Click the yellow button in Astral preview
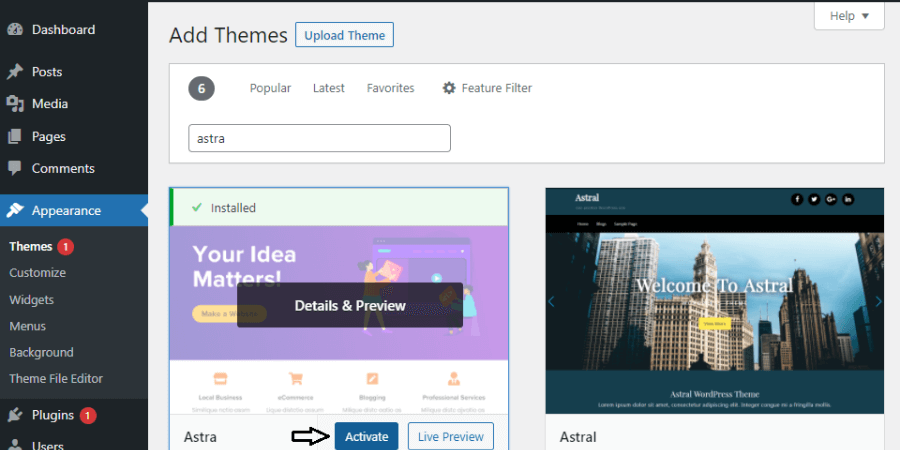900x450 pixels. click(715, 324)
